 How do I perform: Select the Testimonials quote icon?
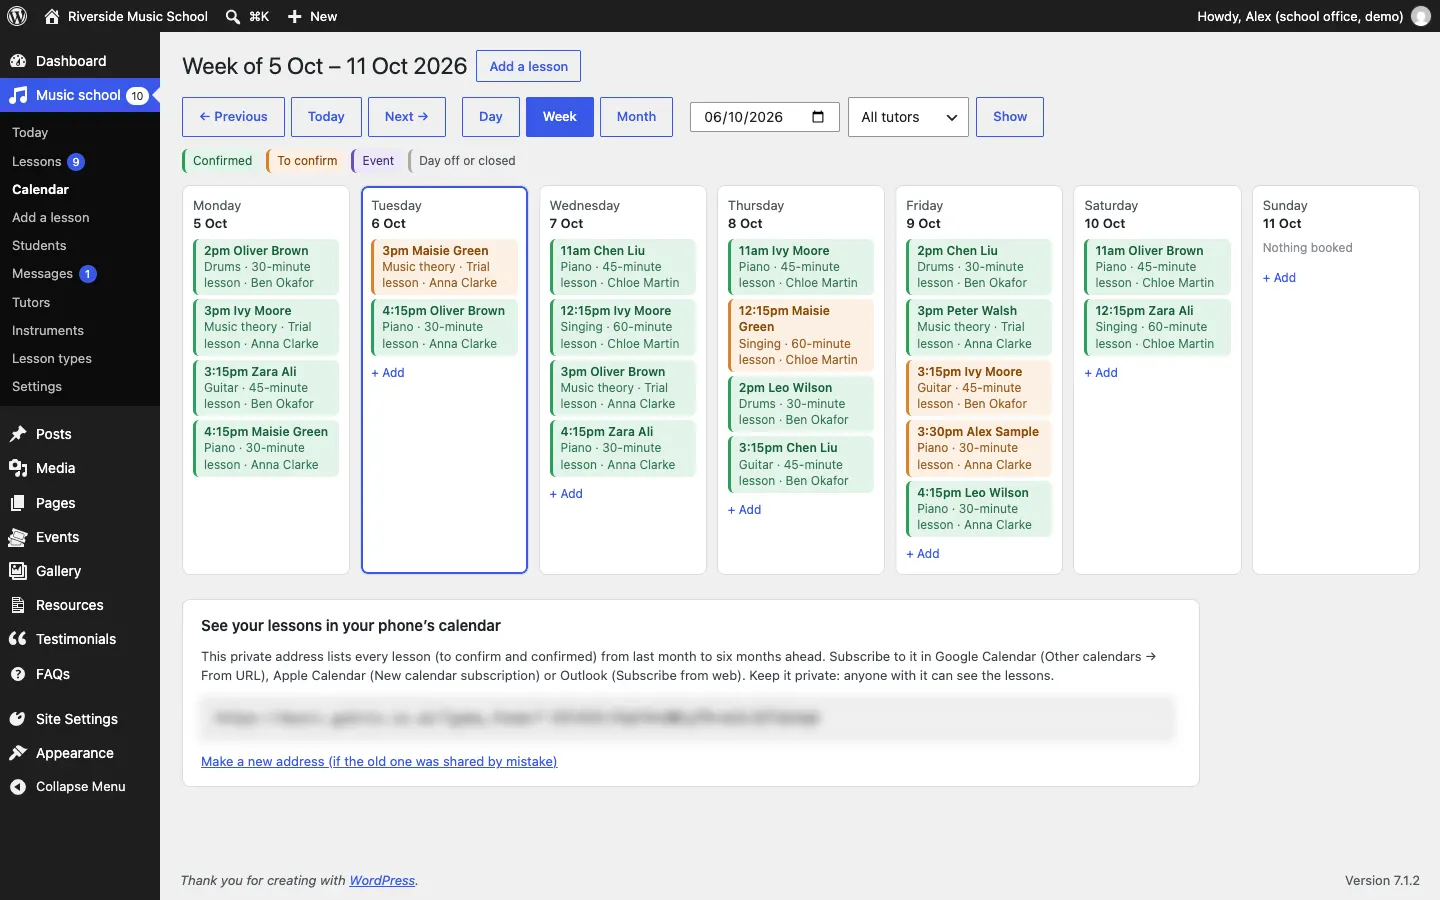tap(18, 639)
